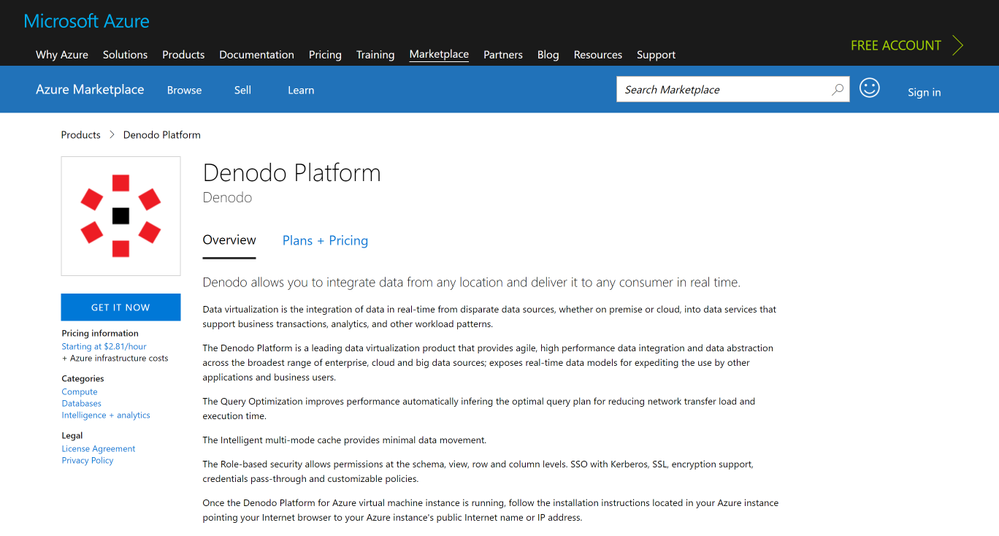Go to Products in the breadcrumb
The height and width of the screenshot is (536, 999).
pyautogui.click(x=81, y=134)
